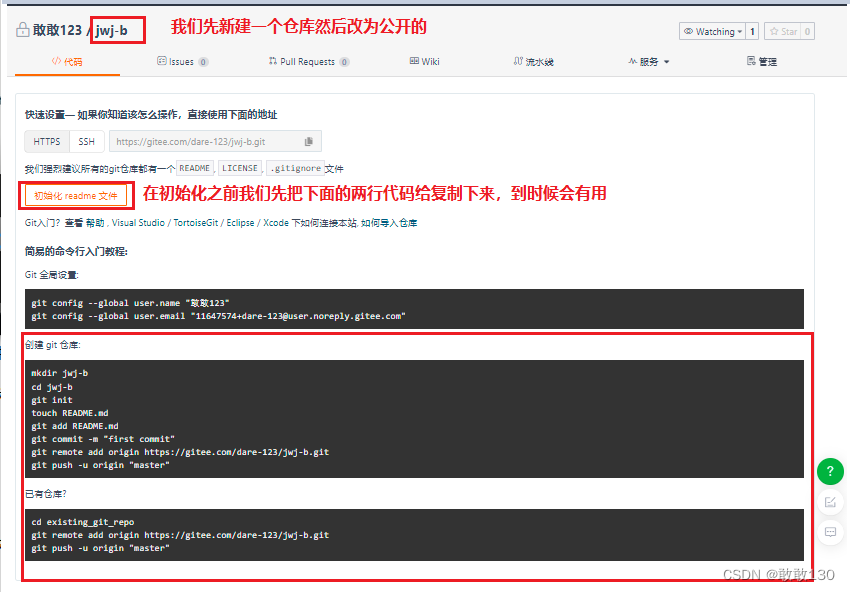Open the Watching dropdown
This screenshot has width=850, height=592.
[712, 31]
